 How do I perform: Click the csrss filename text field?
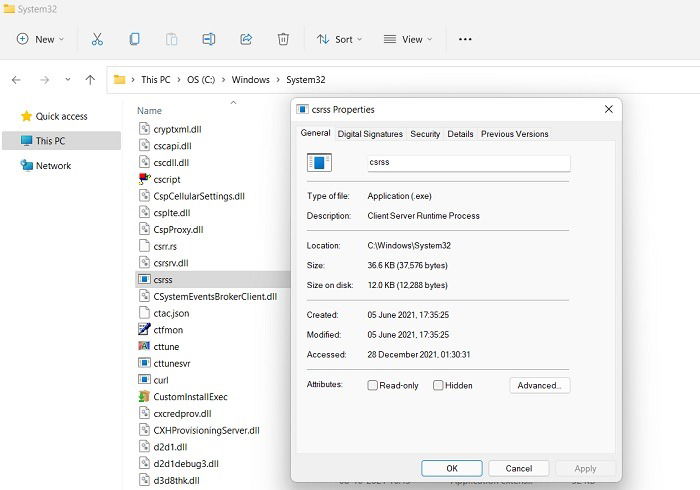(x=468, y=162)
